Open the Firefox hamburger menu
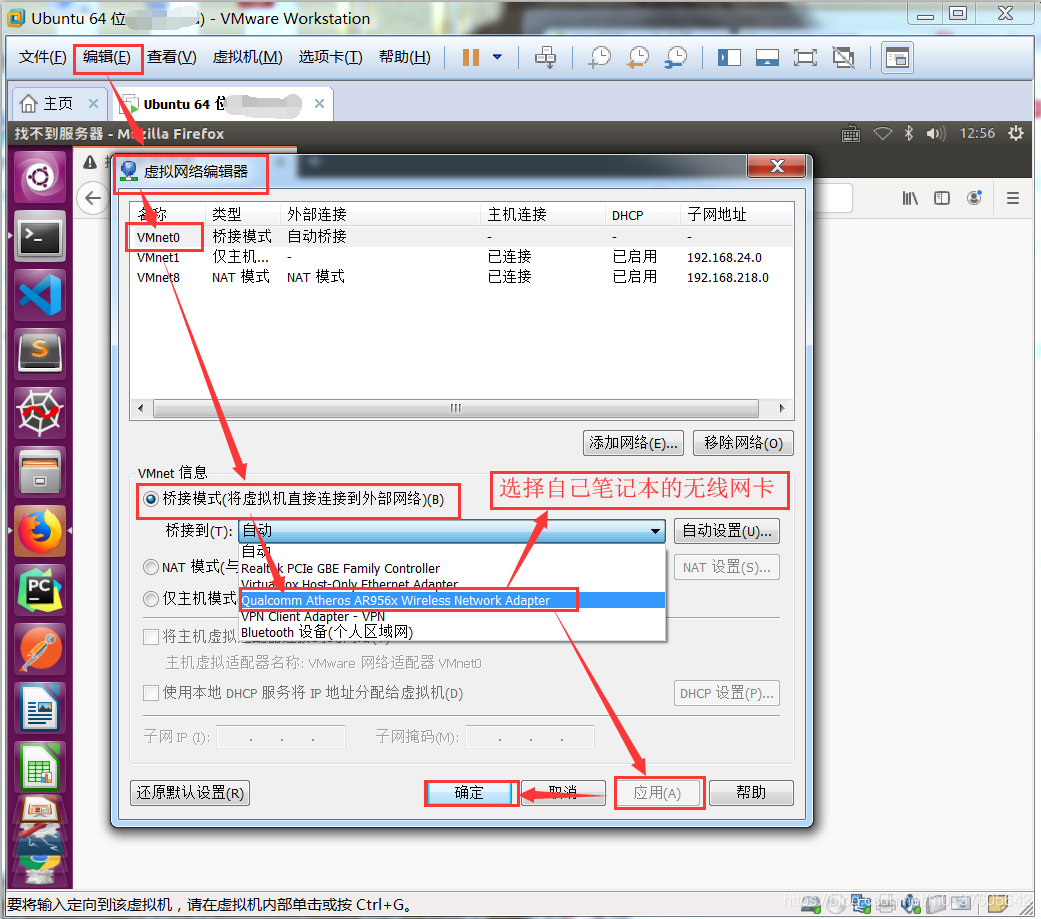The image size is (1041, 919). coord(1013,198)
